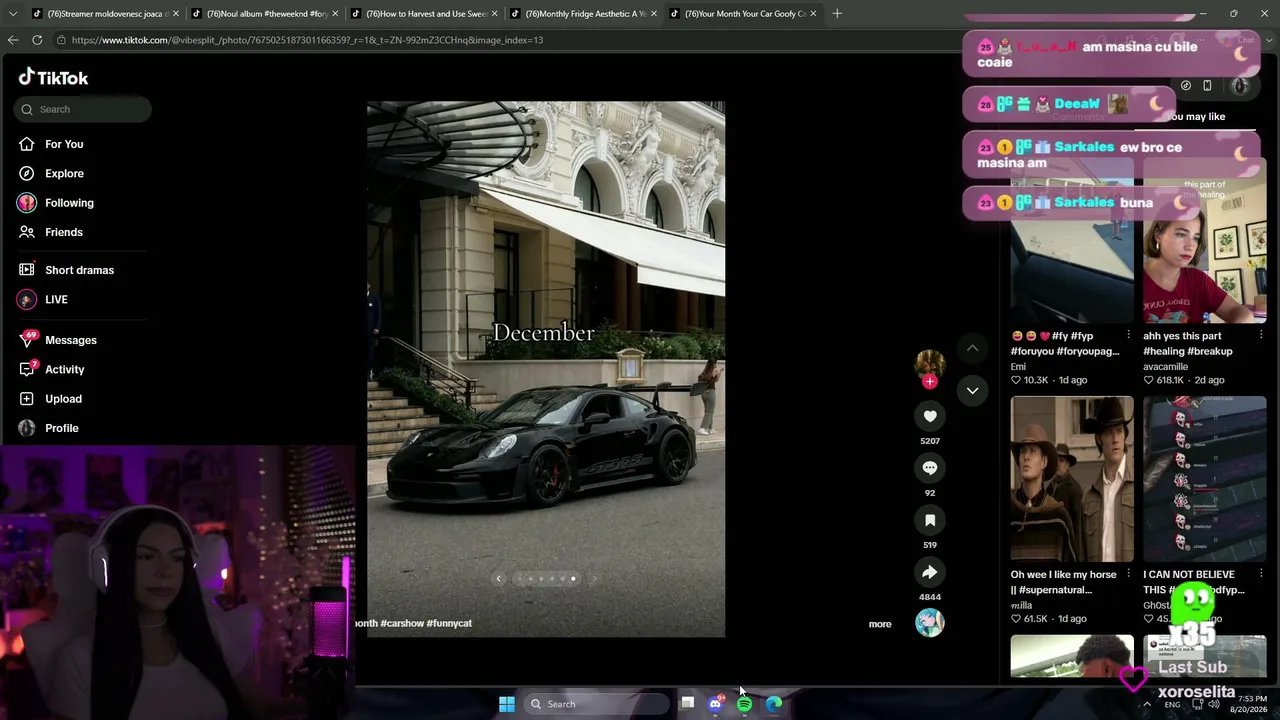The image size is (1280, 720).
Task: Open the Windows Start menu
Action: 507,704
